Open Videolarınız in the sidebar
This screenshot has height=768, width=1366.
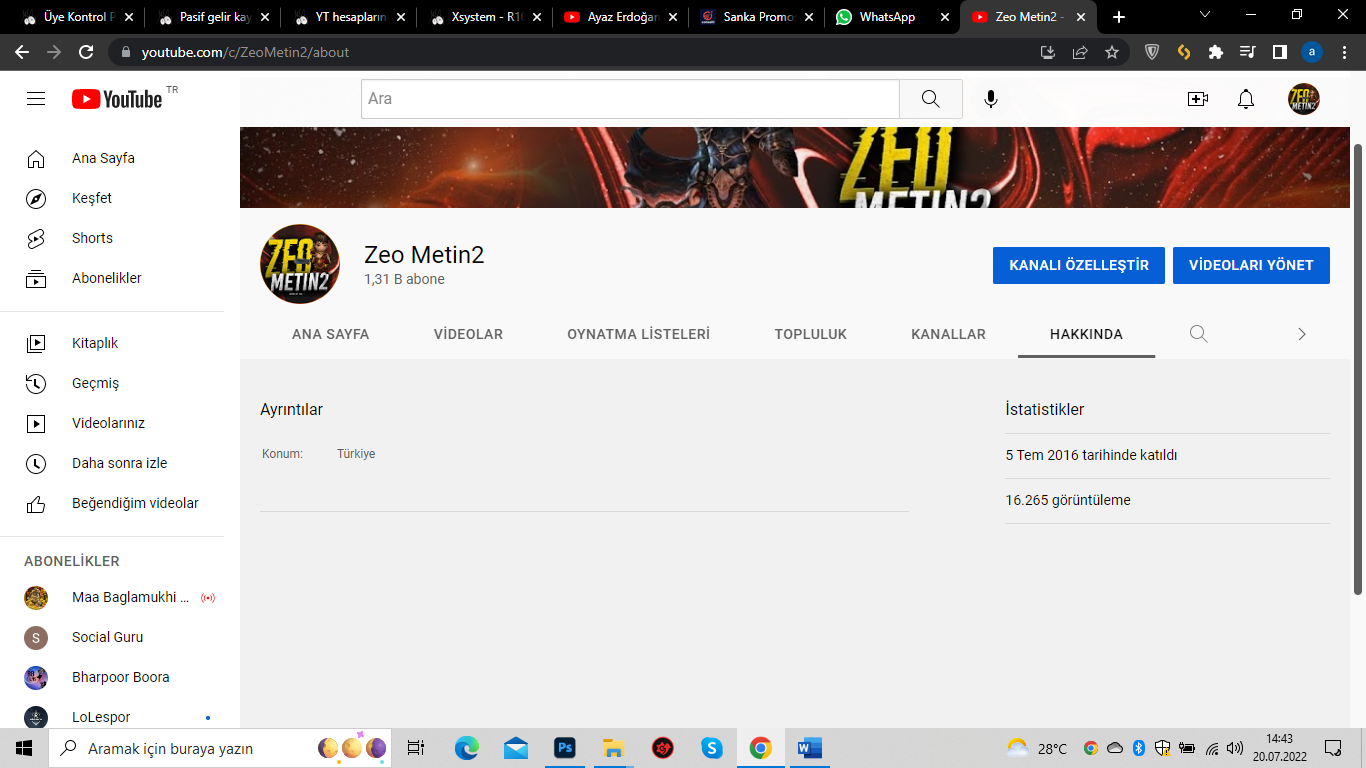coord(120,423)
